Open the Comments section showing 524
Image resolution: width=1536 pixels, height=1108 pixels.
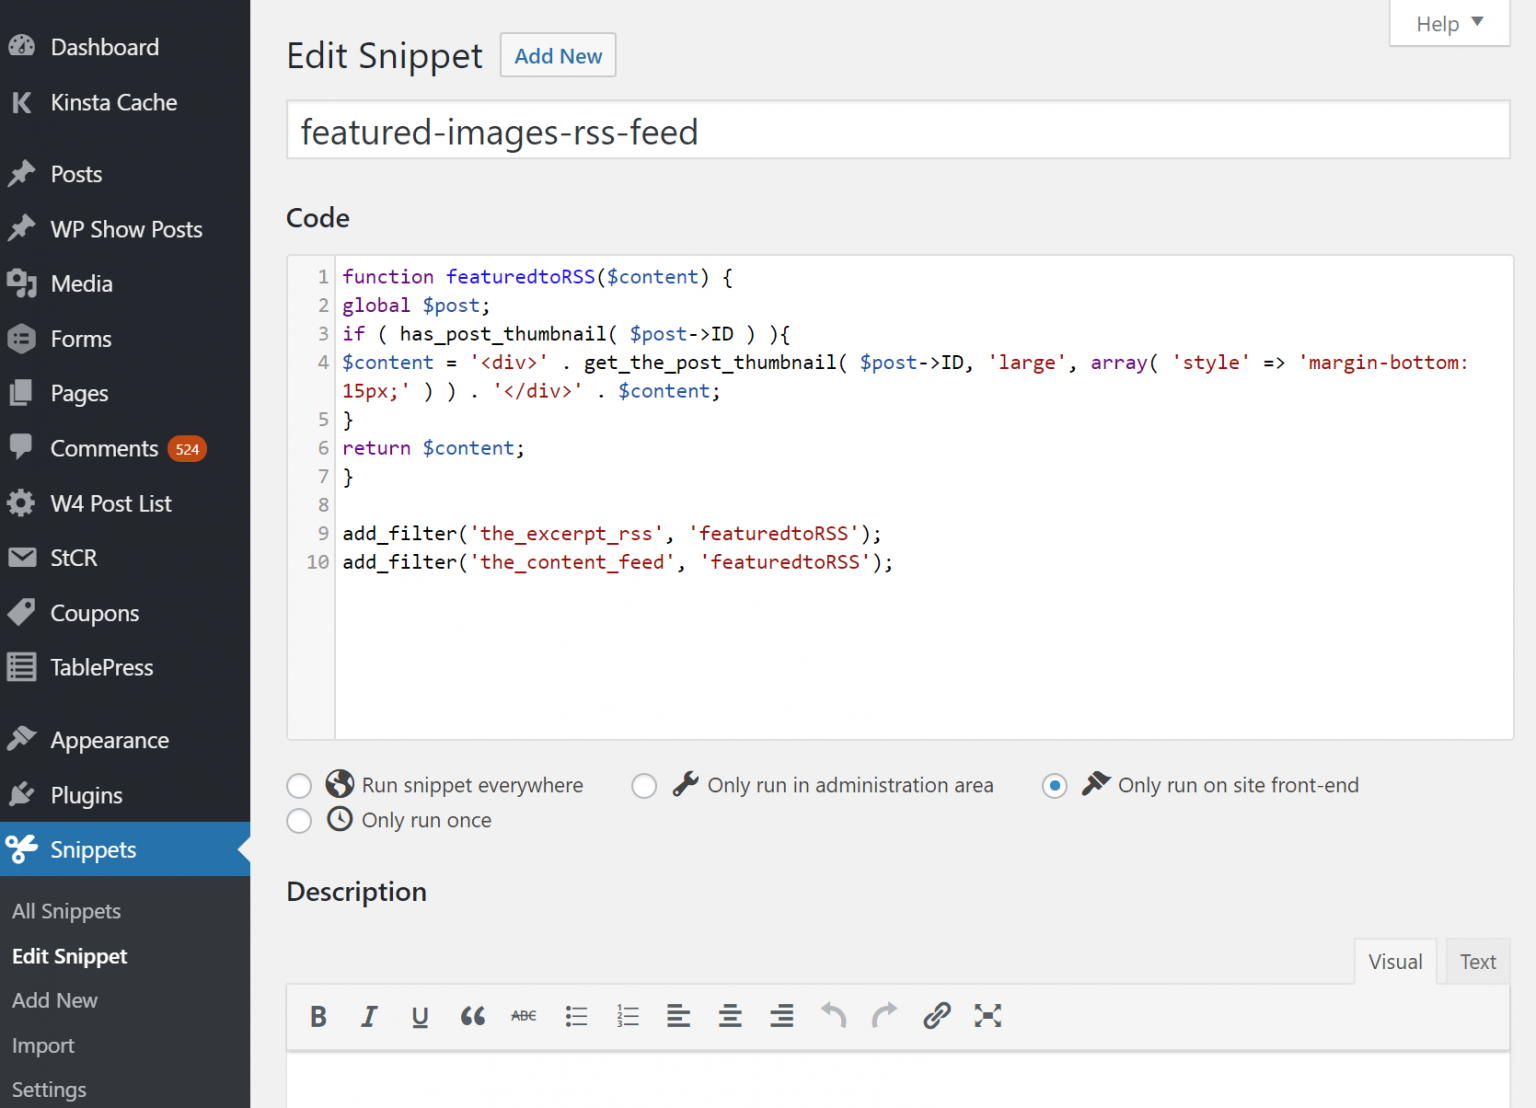[104, 448]
